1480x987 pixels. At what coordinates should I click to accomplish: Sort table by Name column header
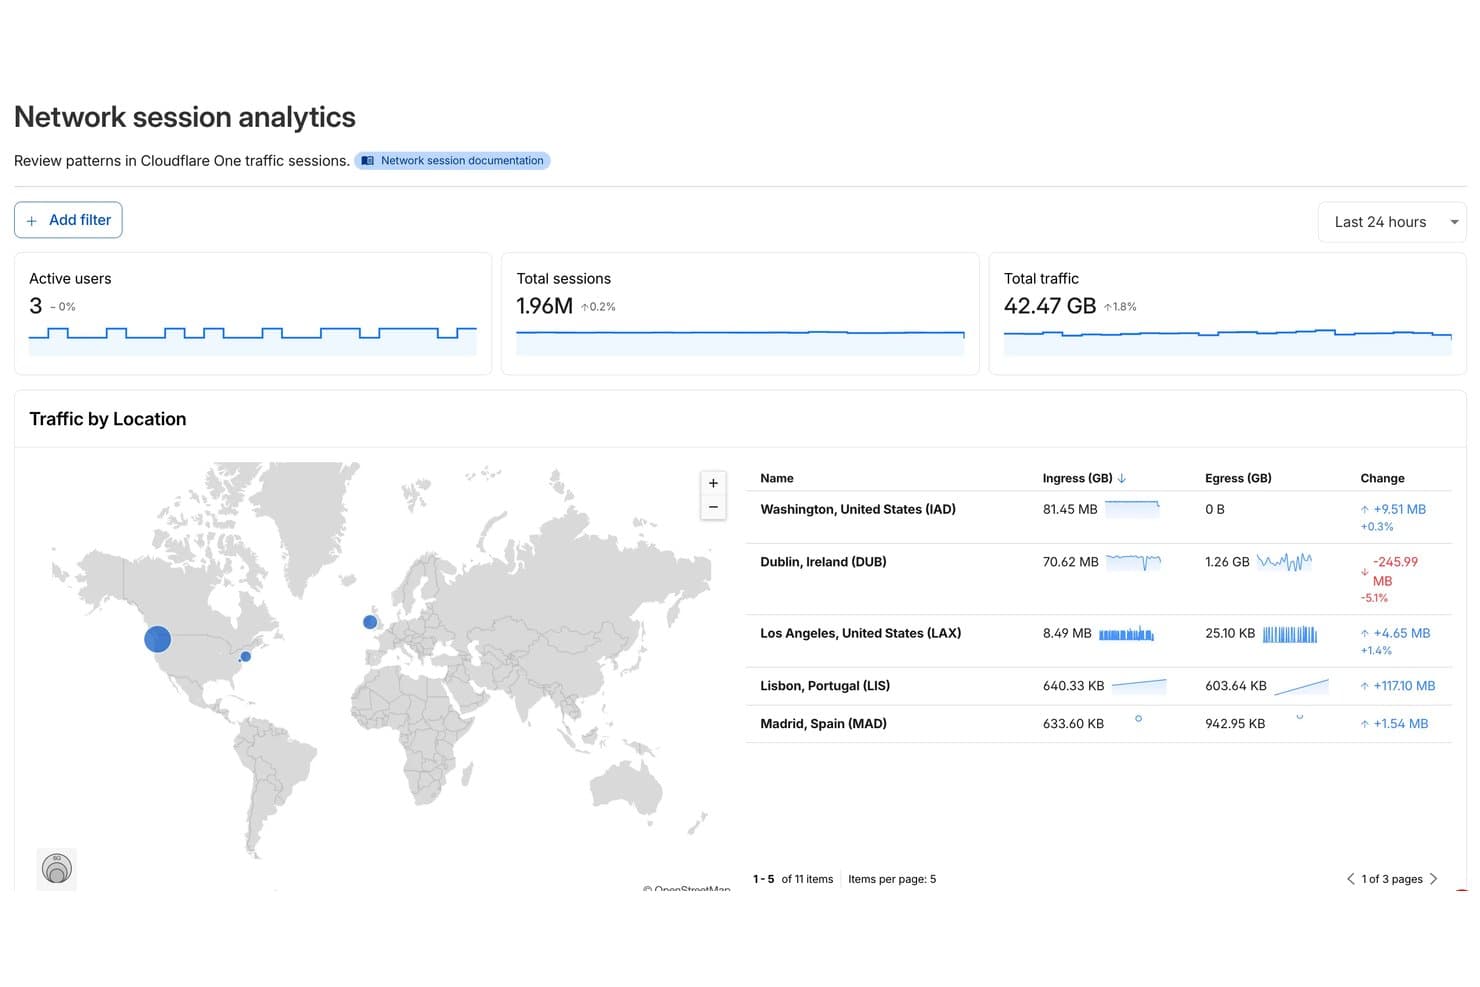pos(777,478)
